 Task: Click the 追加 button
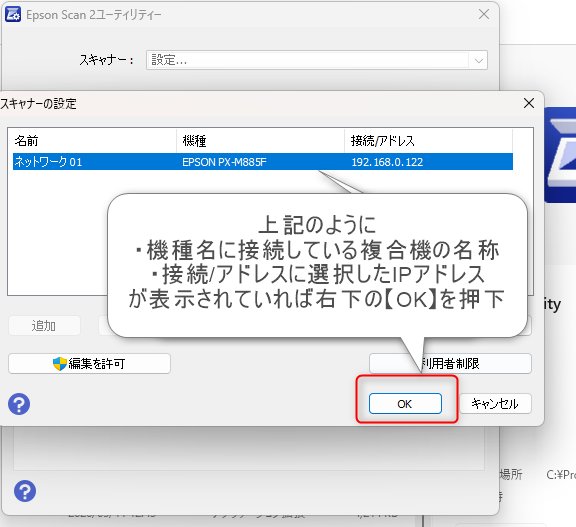click(x=44, y=326)
